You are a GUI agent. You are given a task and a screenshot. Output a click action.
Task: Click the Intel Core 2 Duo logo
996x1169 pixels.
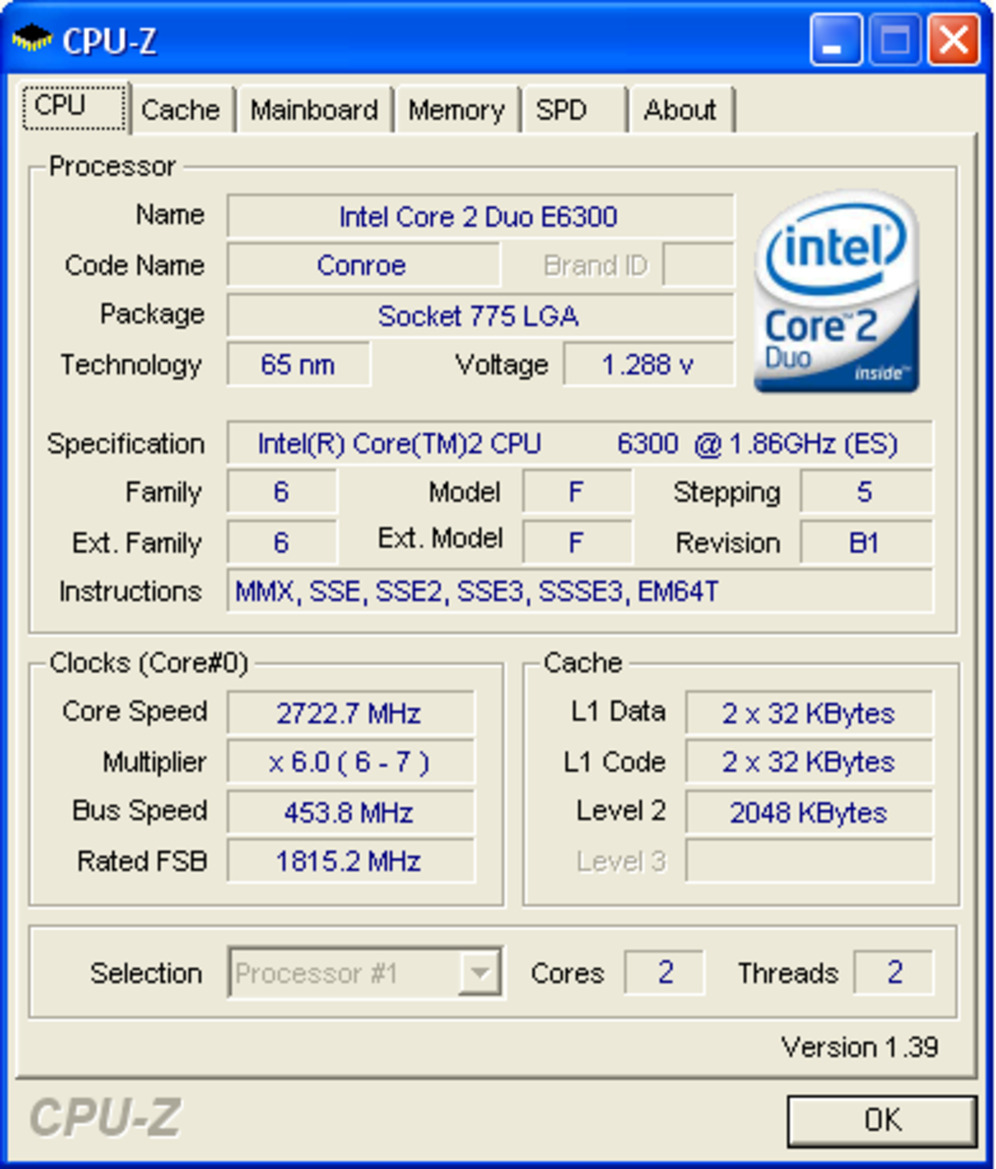pyautogui.click(x=836, y=290)
